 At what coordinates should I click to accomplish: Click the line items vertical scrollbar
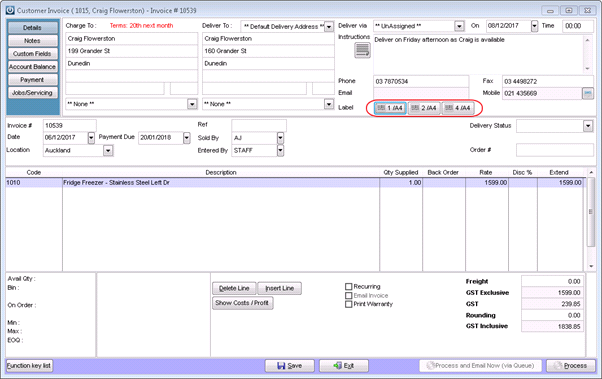point(591,219)
